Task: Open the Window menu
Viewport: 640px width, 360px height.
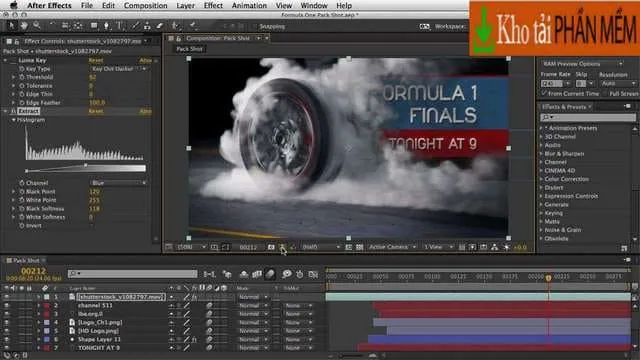Action: coord(314,5)
